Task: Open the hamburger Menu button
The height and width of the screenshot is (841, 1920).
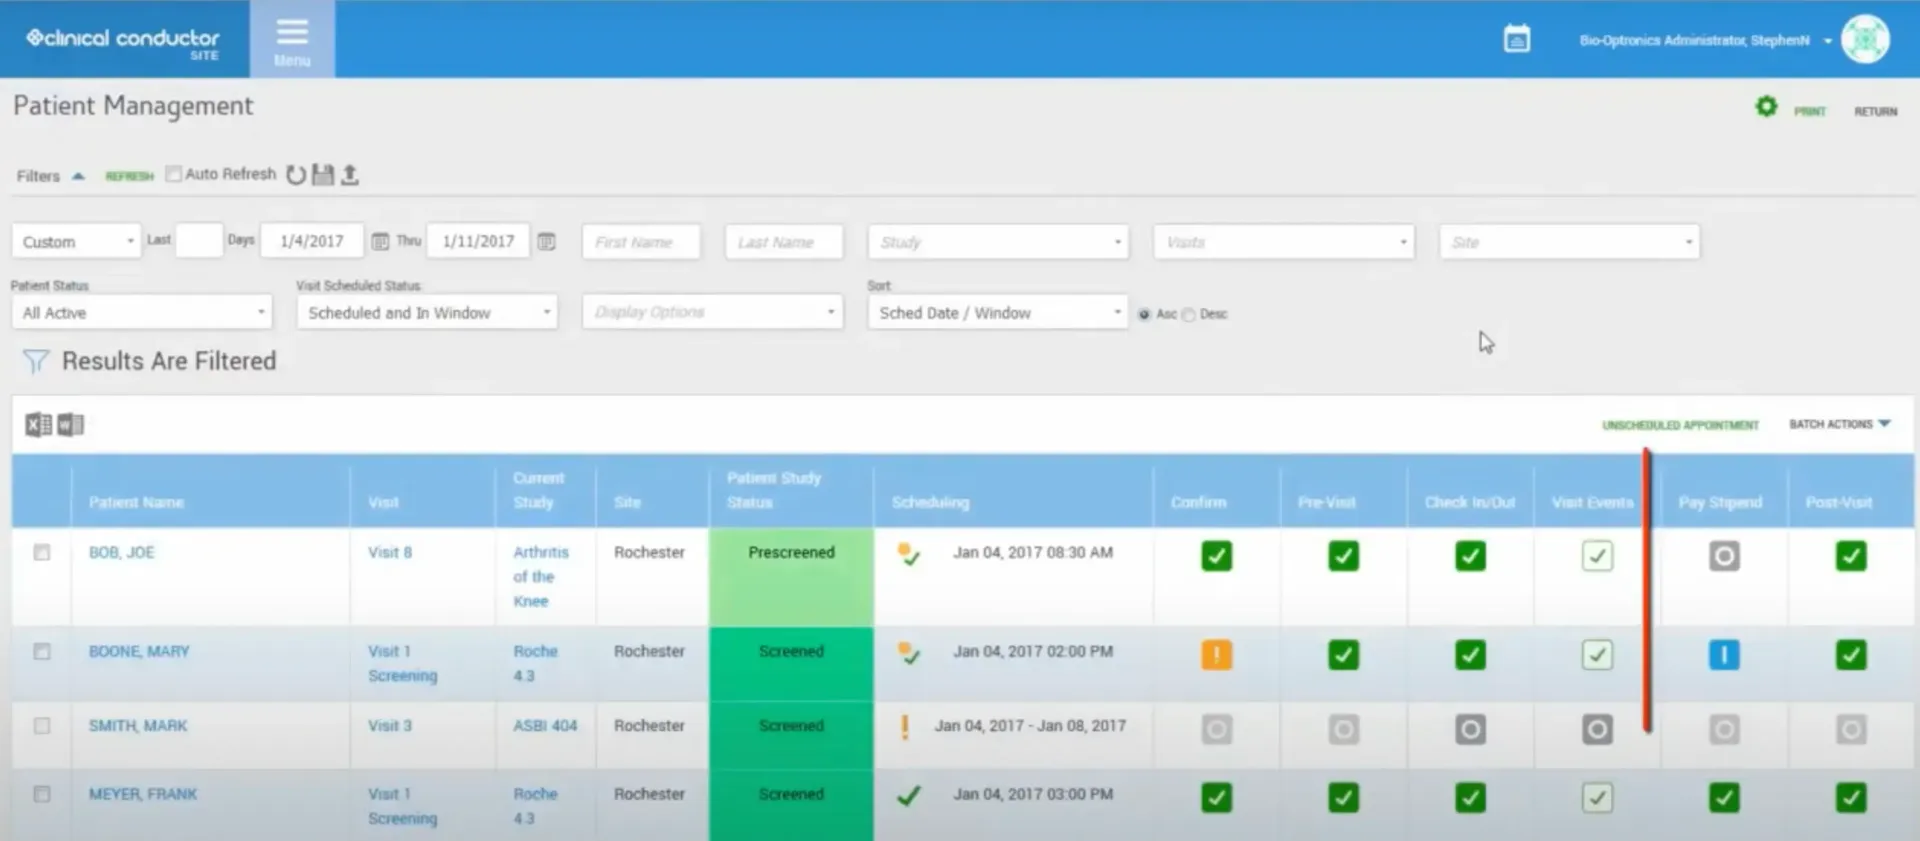Action: 292,40
